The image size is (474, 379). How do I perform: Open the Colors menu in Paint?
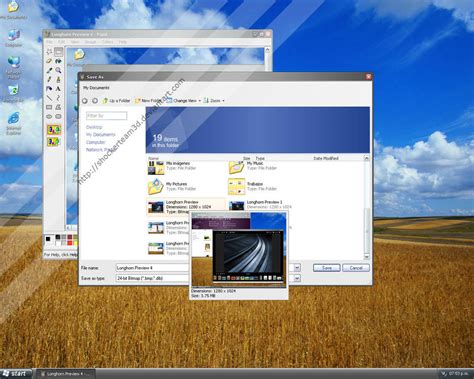[107, 42]
